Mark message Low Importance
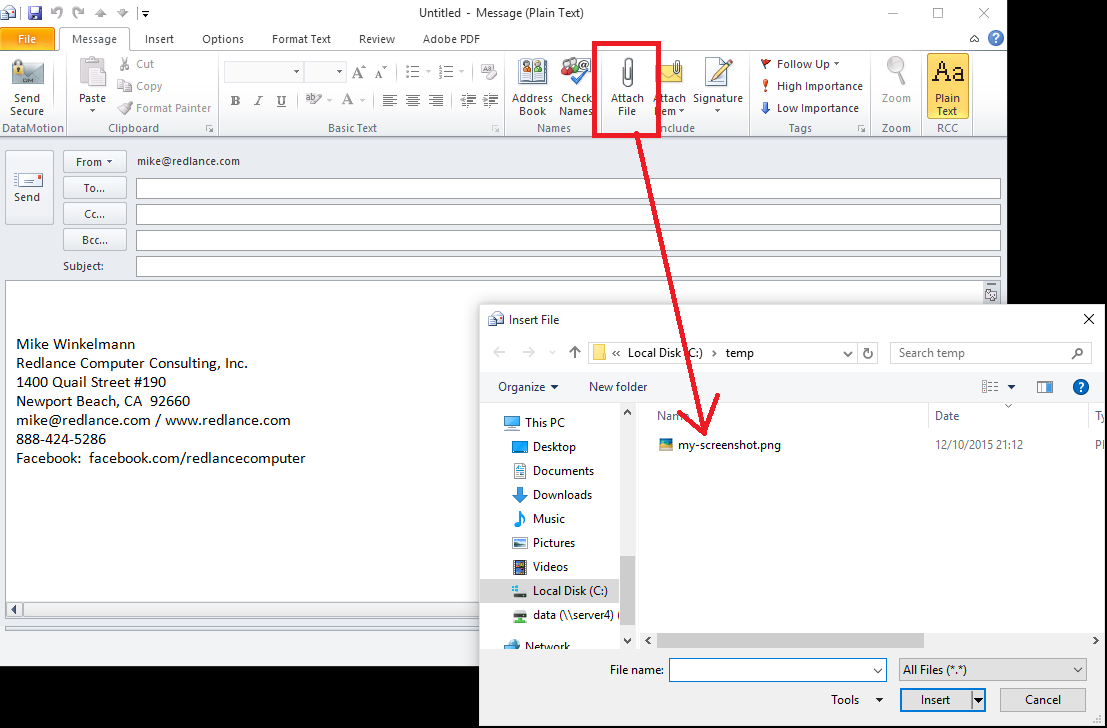 tap(809, 108)
